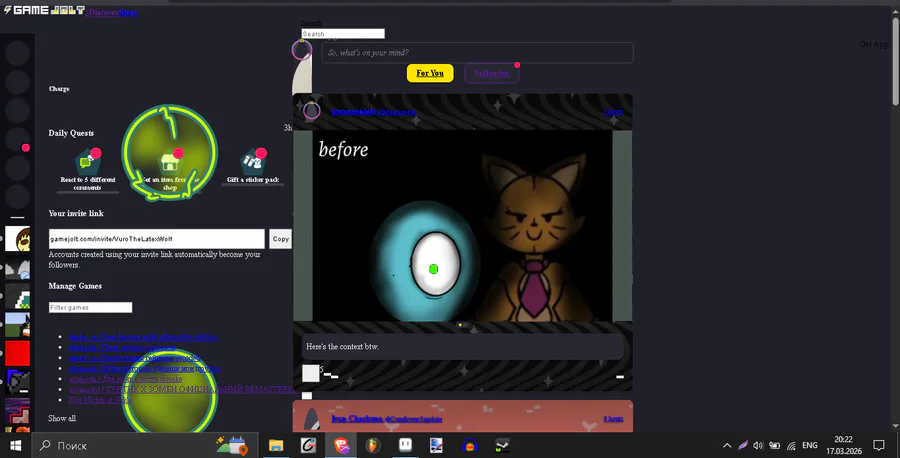900x458 pixels.
Task: Click the 'Here's the context btw.' text
Action: pos(342,347)
